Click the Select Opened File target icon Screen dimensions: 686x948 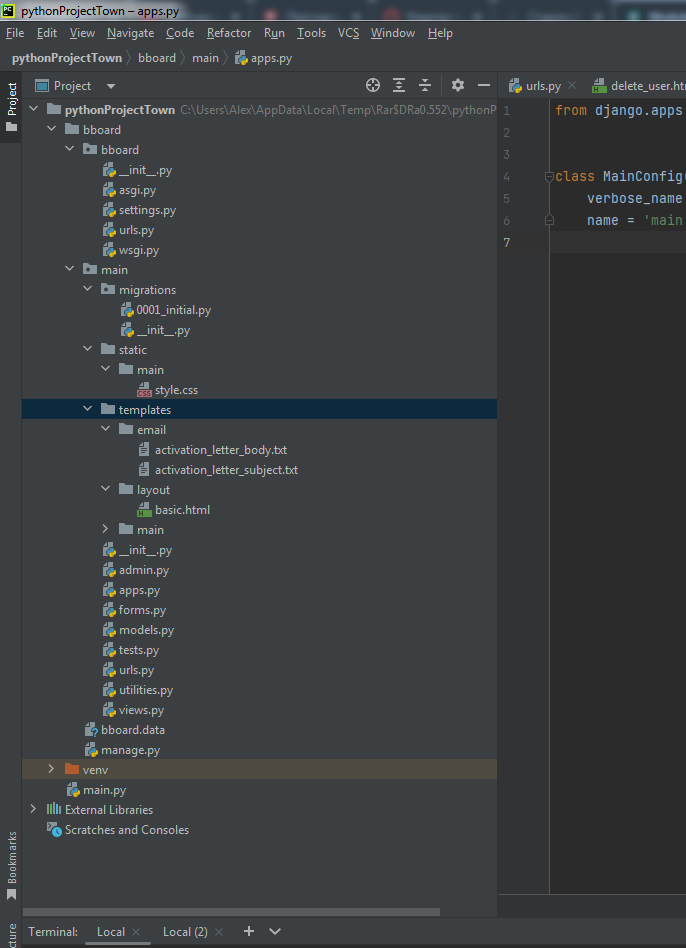pos(373,85)
